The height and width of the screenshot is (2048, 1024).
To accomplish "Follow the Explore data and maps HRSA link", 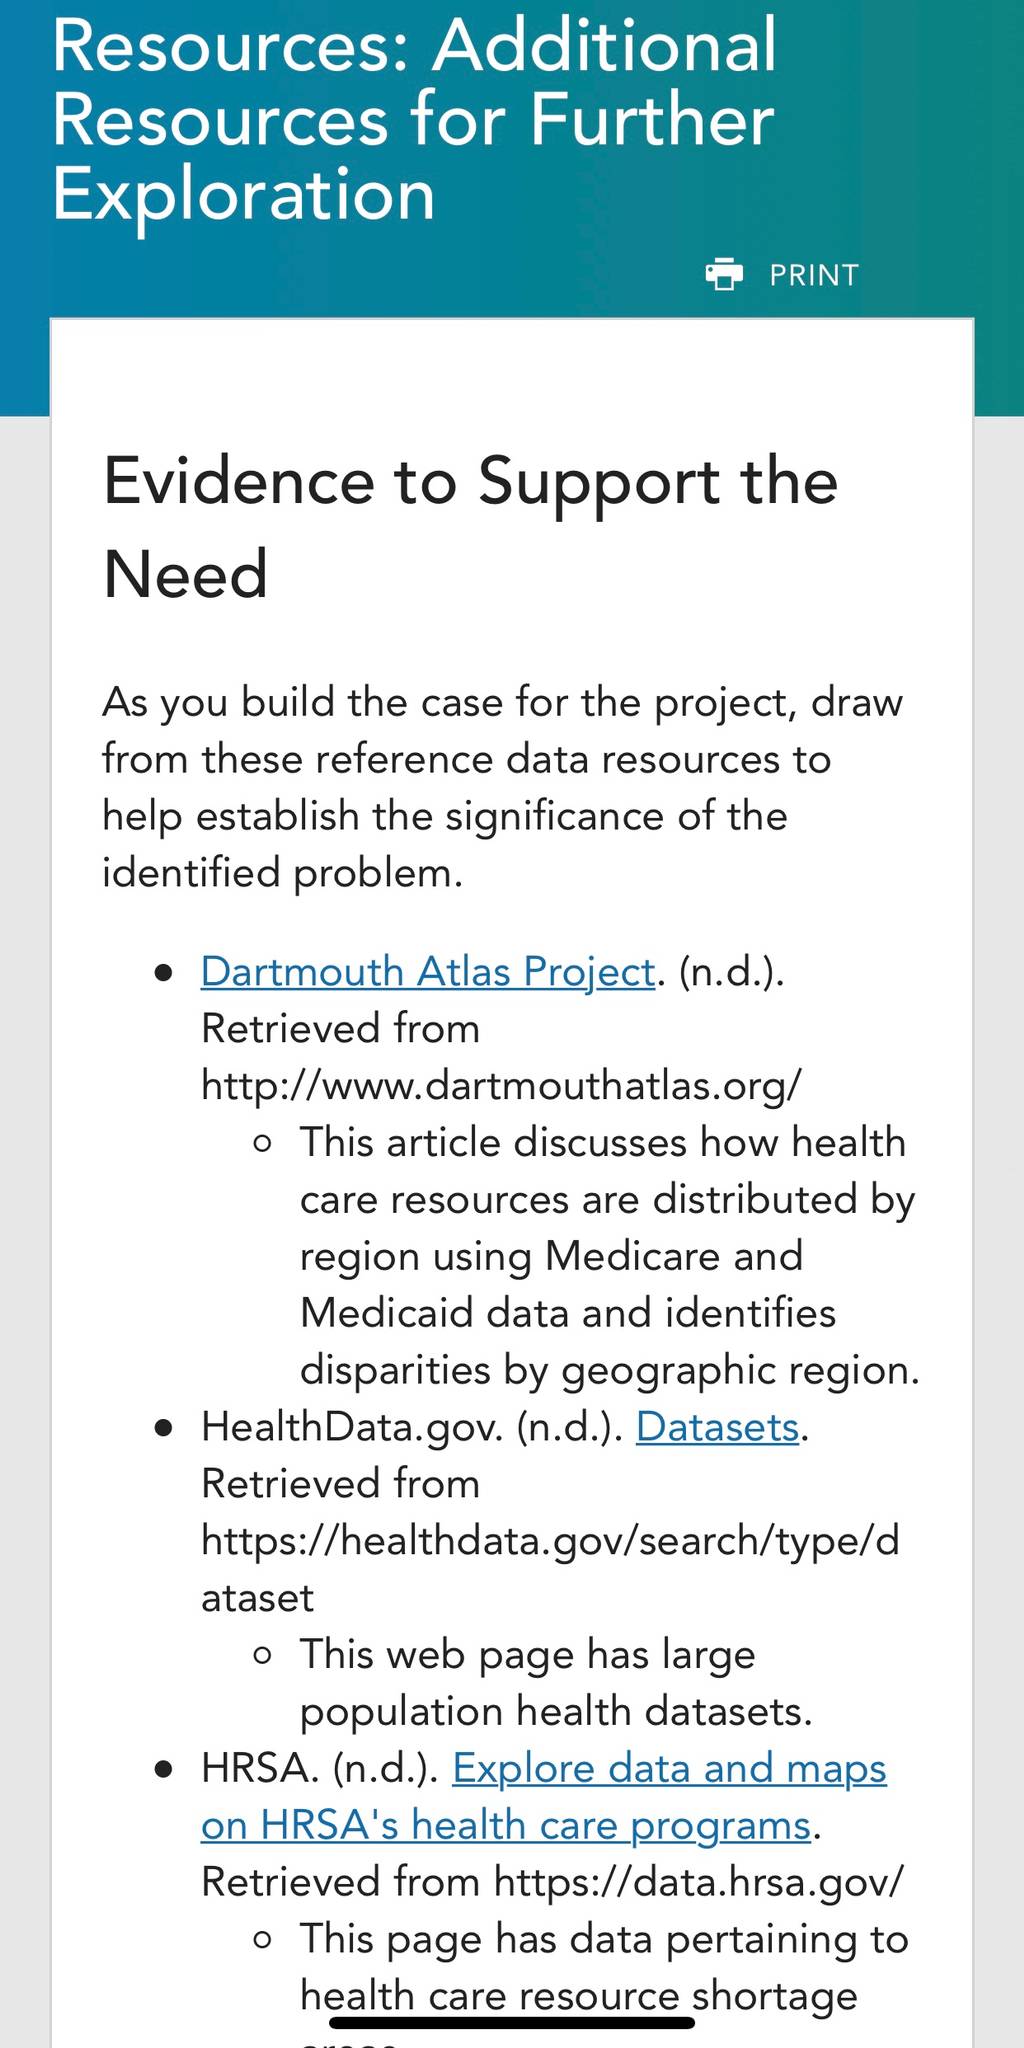I will click(x=544, y=1796).
